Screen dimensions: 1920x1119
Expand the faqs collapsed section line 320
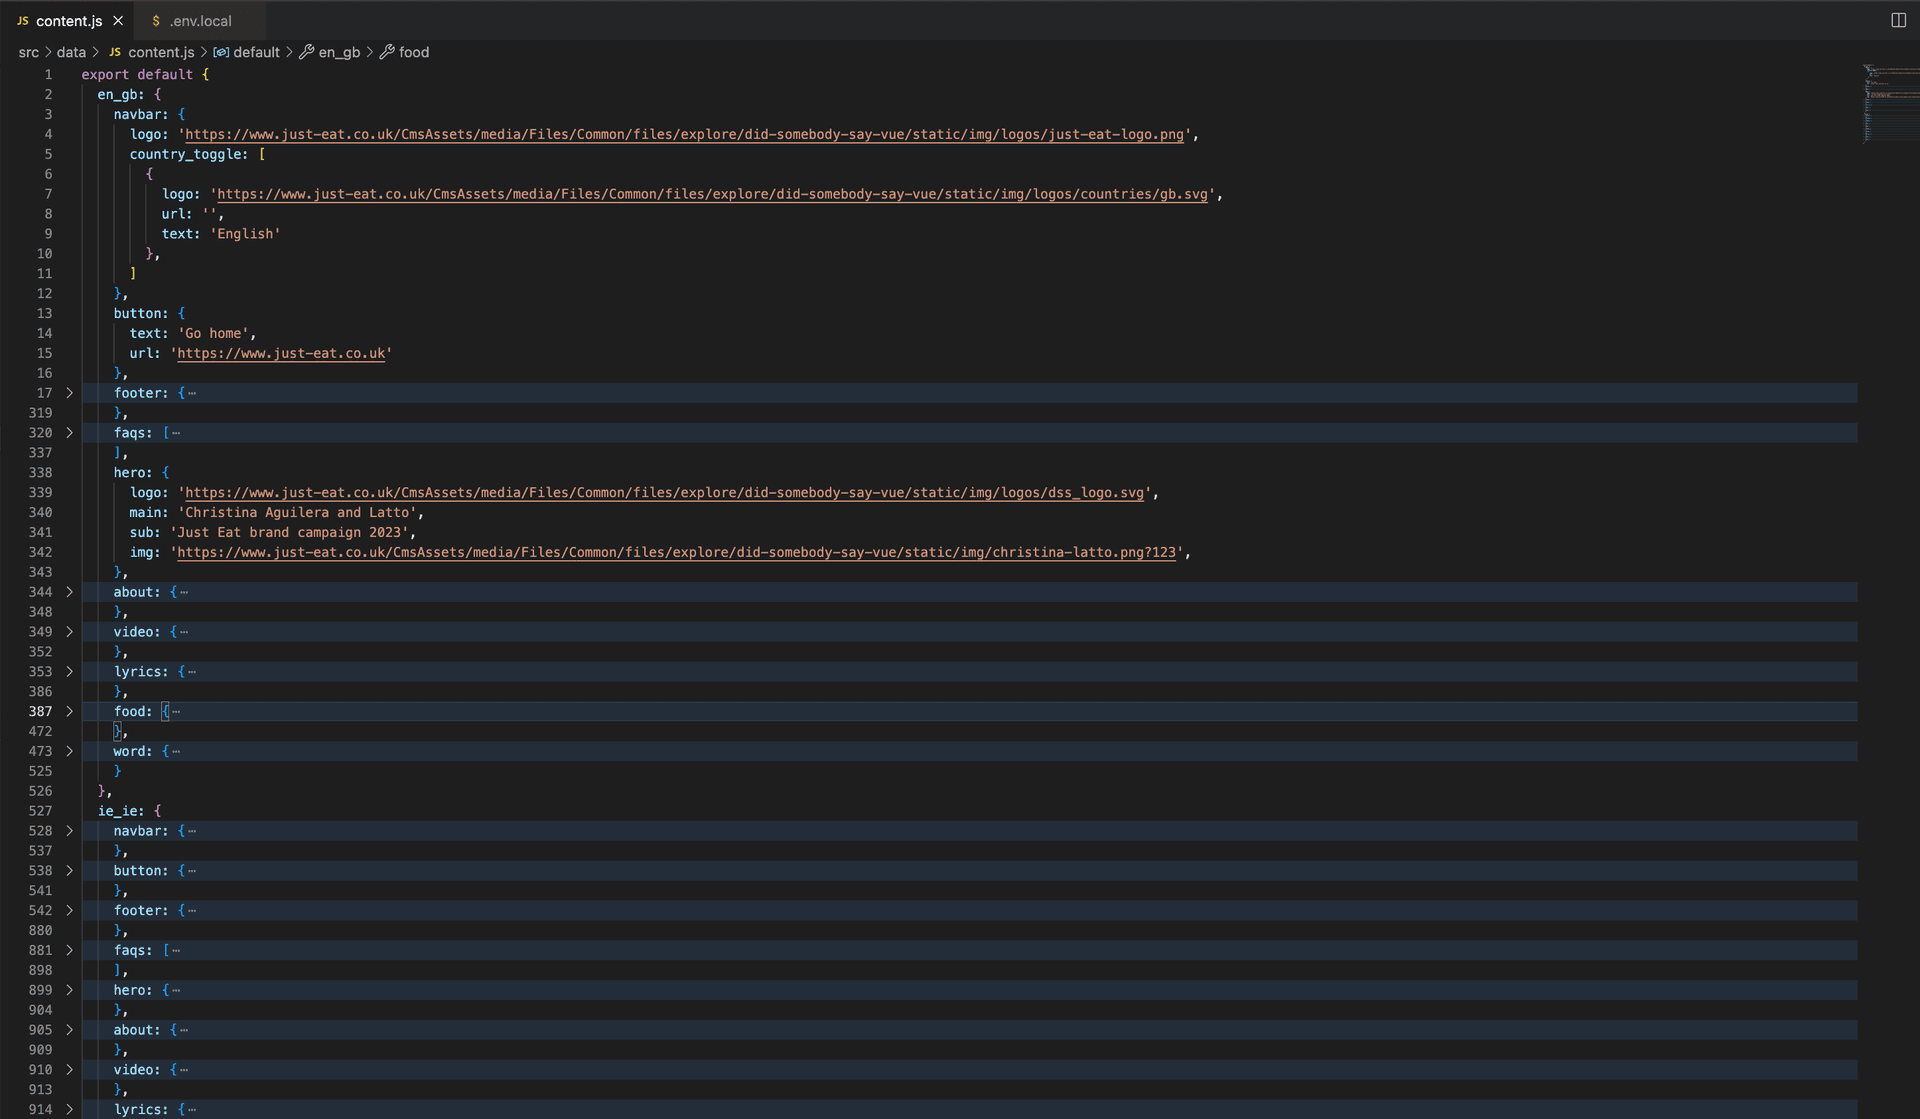71,433
